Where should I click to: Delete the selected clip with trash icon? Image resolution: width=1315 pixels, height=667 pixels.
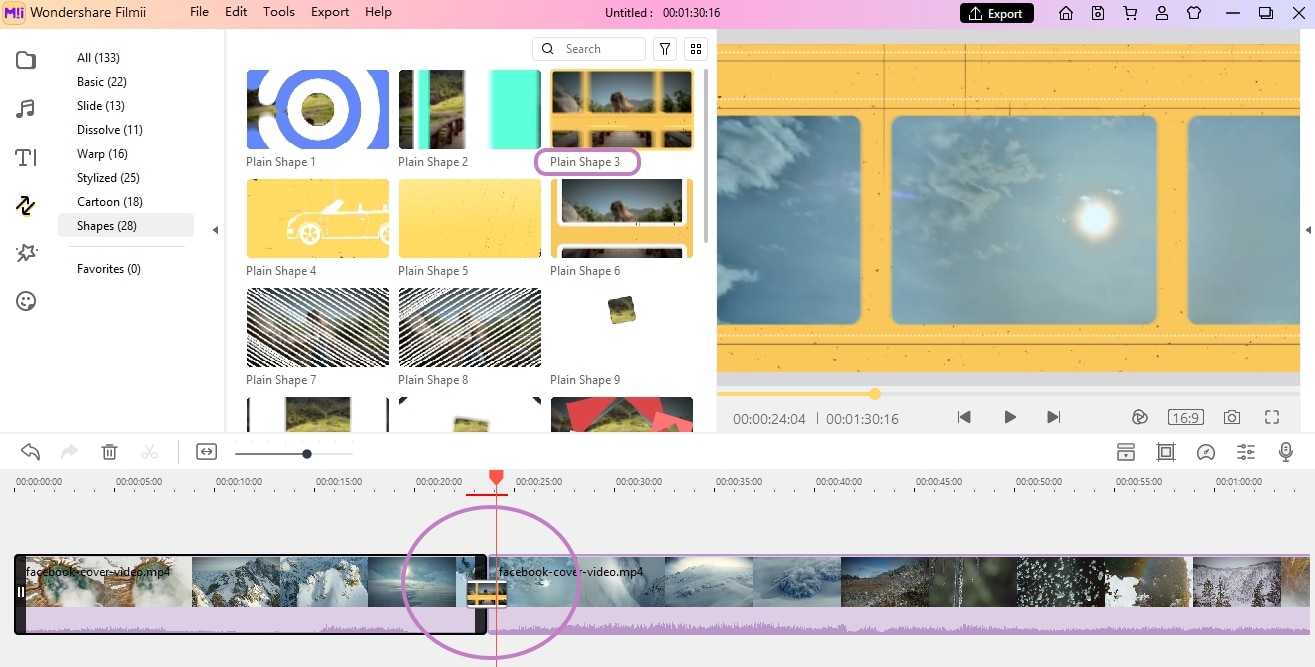(x=110, y=452)
